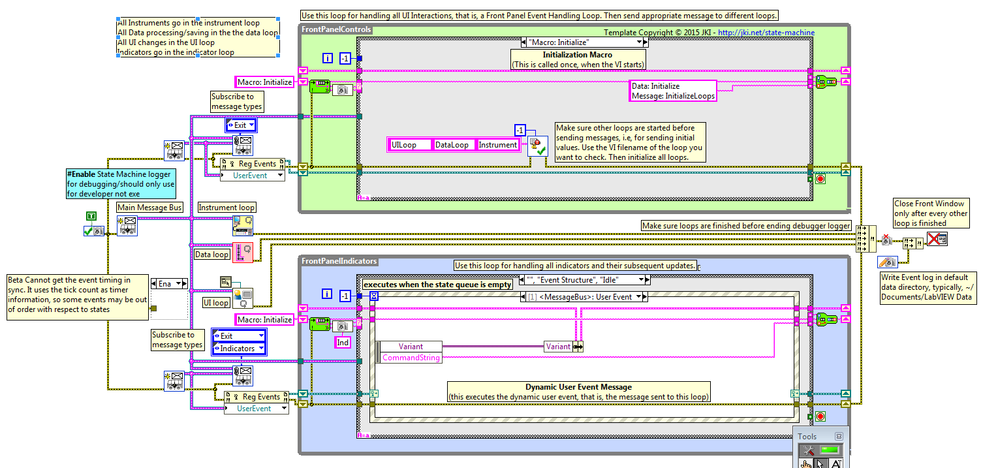Click the Ind string constant
The image size is (998, 468).
342,343
